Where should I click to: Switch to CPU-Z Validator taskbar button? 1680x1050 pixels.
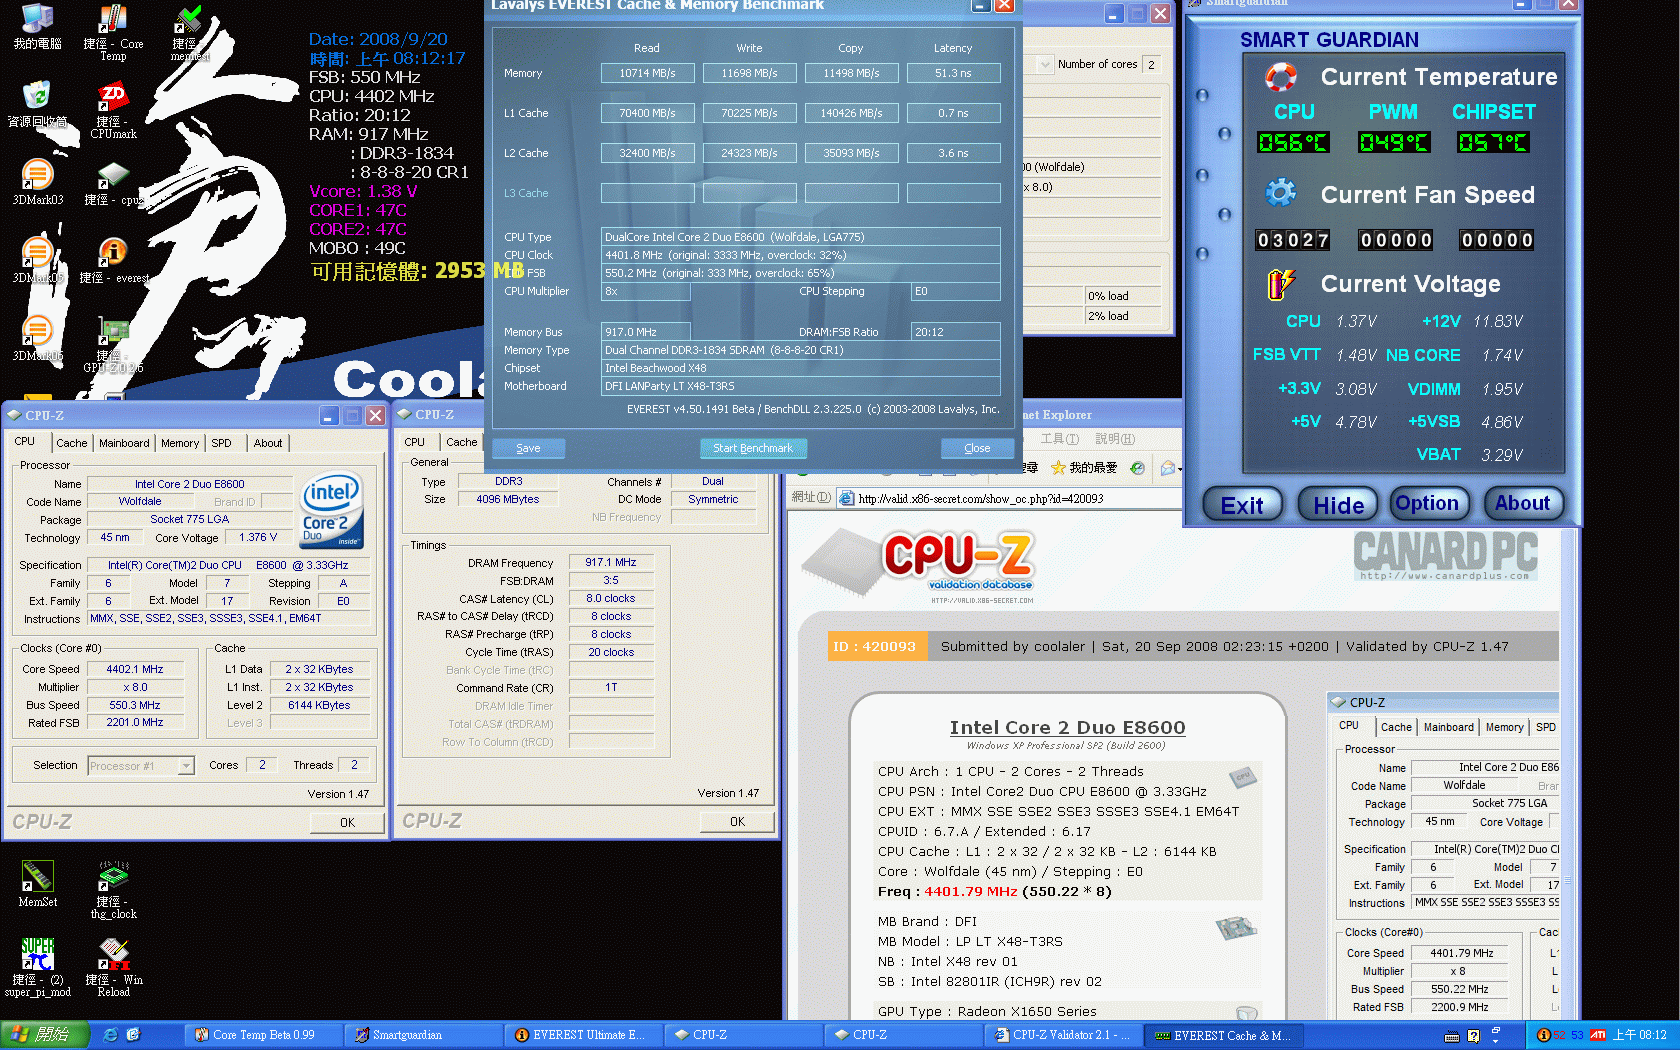coord(1063,1035)
